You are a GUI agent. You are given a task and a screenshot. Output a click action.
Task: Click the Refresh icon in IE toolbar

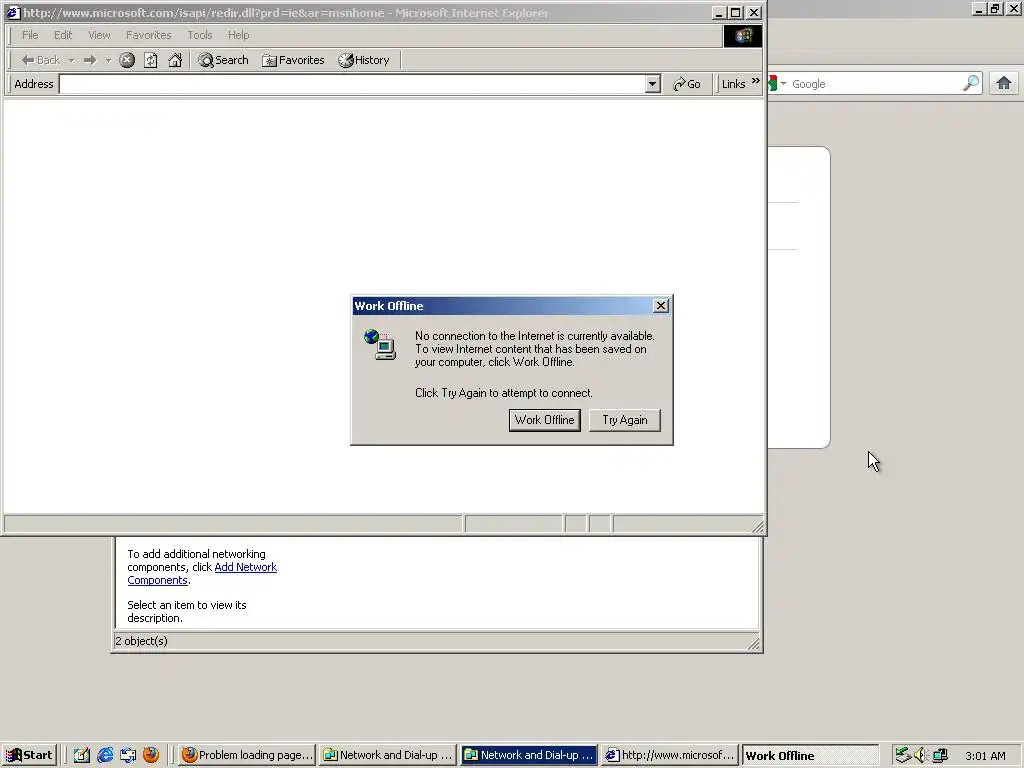pos(151,60)
